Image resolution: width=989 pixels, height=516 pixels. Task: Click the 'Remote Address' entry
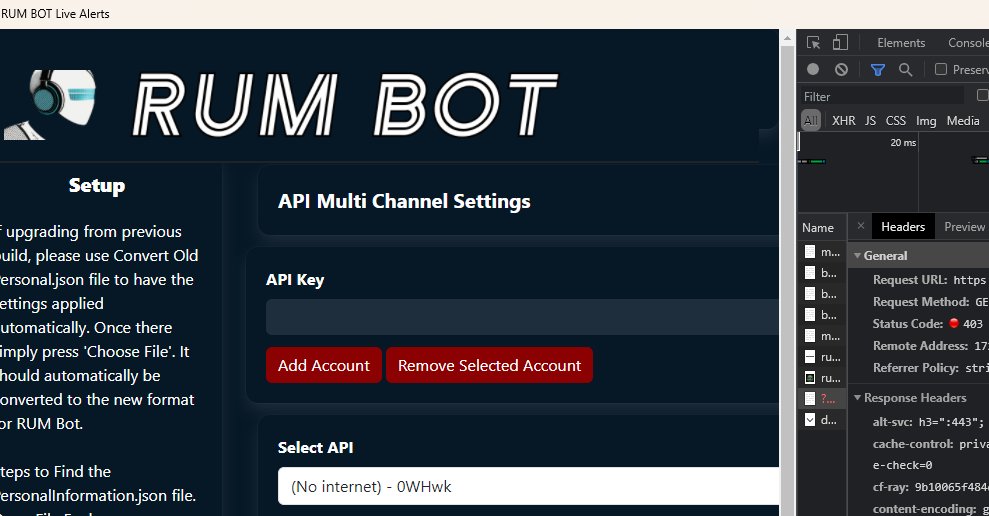coord(930,346)
